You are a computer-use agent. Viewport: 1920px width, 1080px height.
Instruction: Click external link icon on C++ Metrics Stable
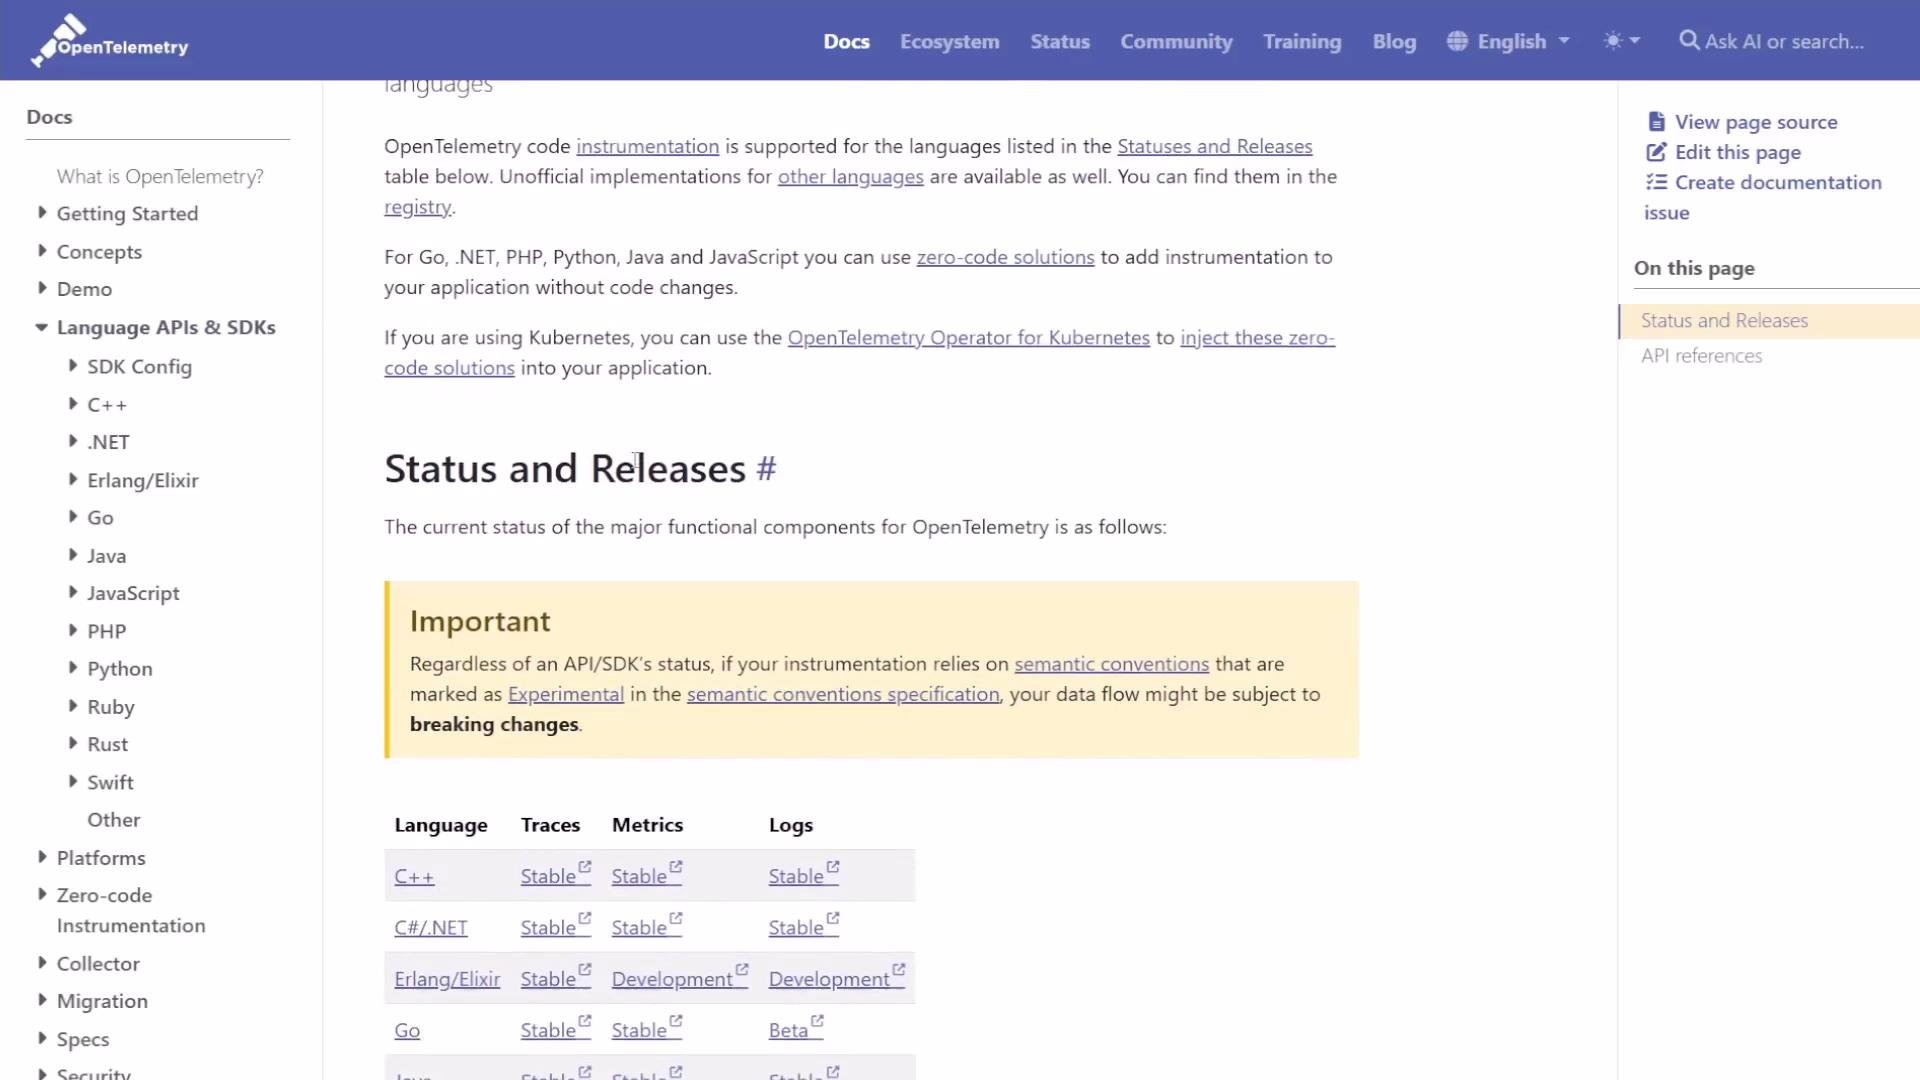pyautogui.click(x=676, y=867)
